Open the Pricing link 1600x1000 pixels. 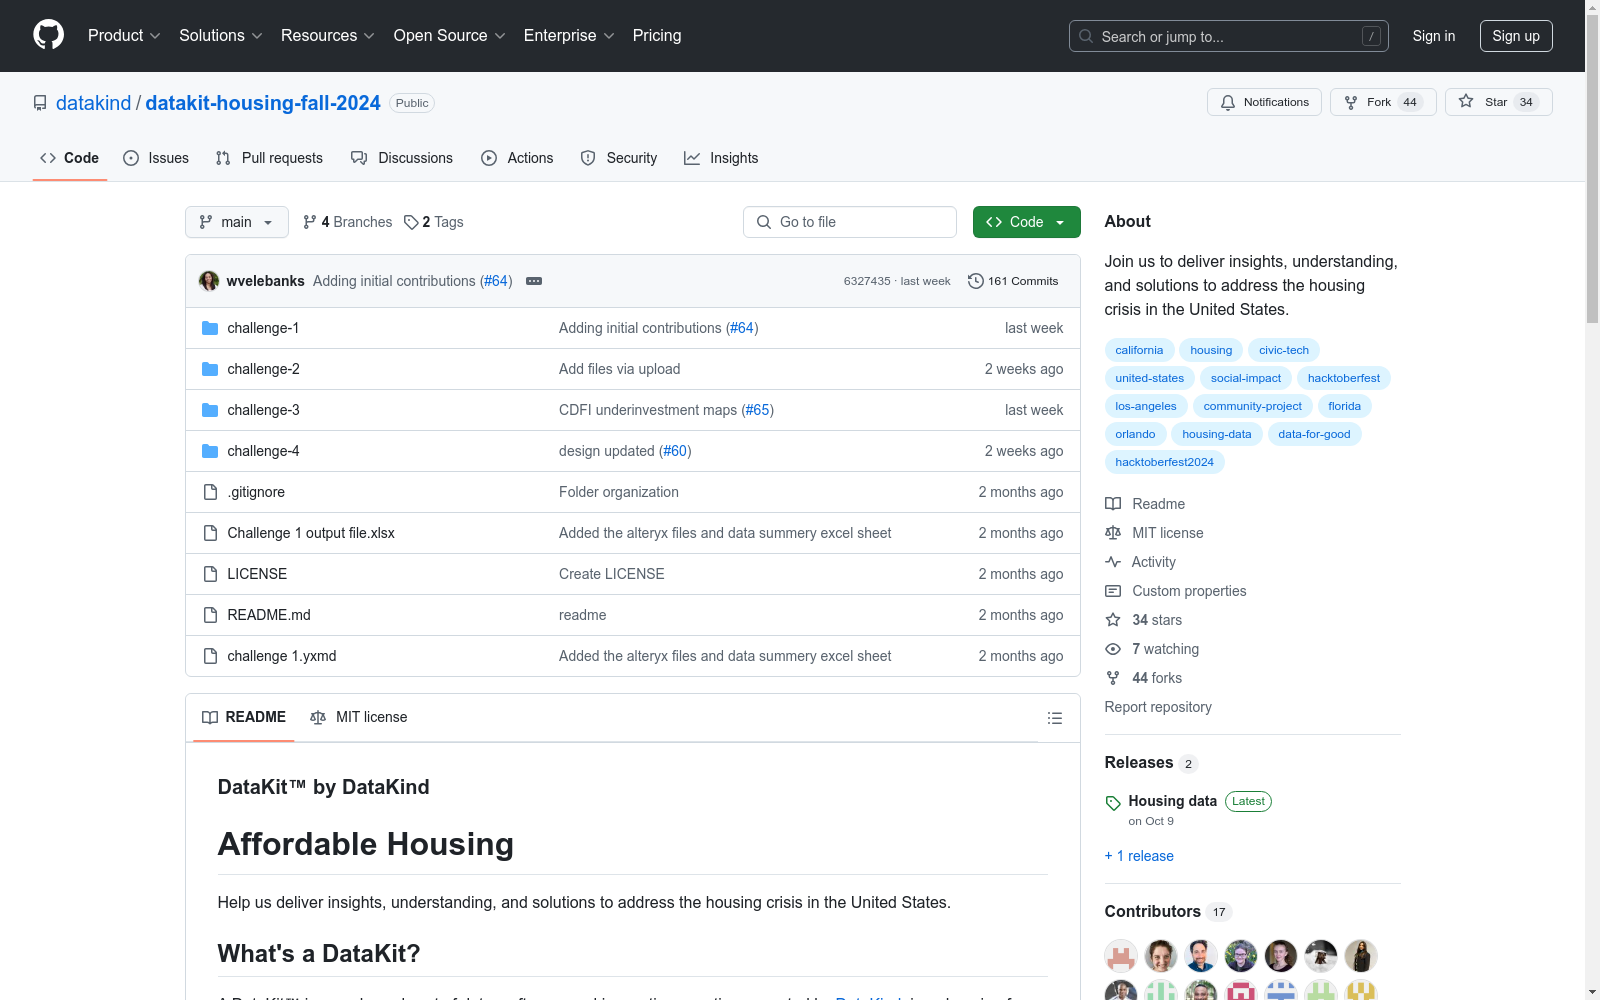657,36
